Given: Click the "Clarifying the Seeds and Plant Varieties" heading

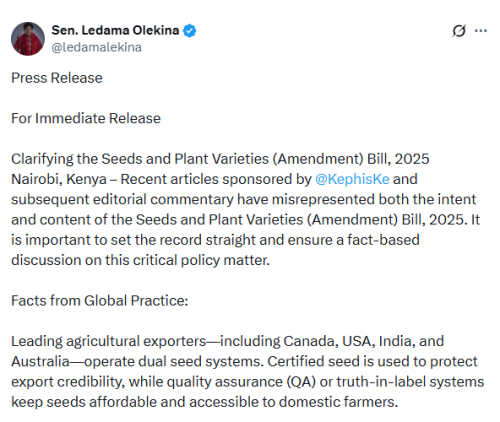Looking at the screenshot, I should (220, 159).
